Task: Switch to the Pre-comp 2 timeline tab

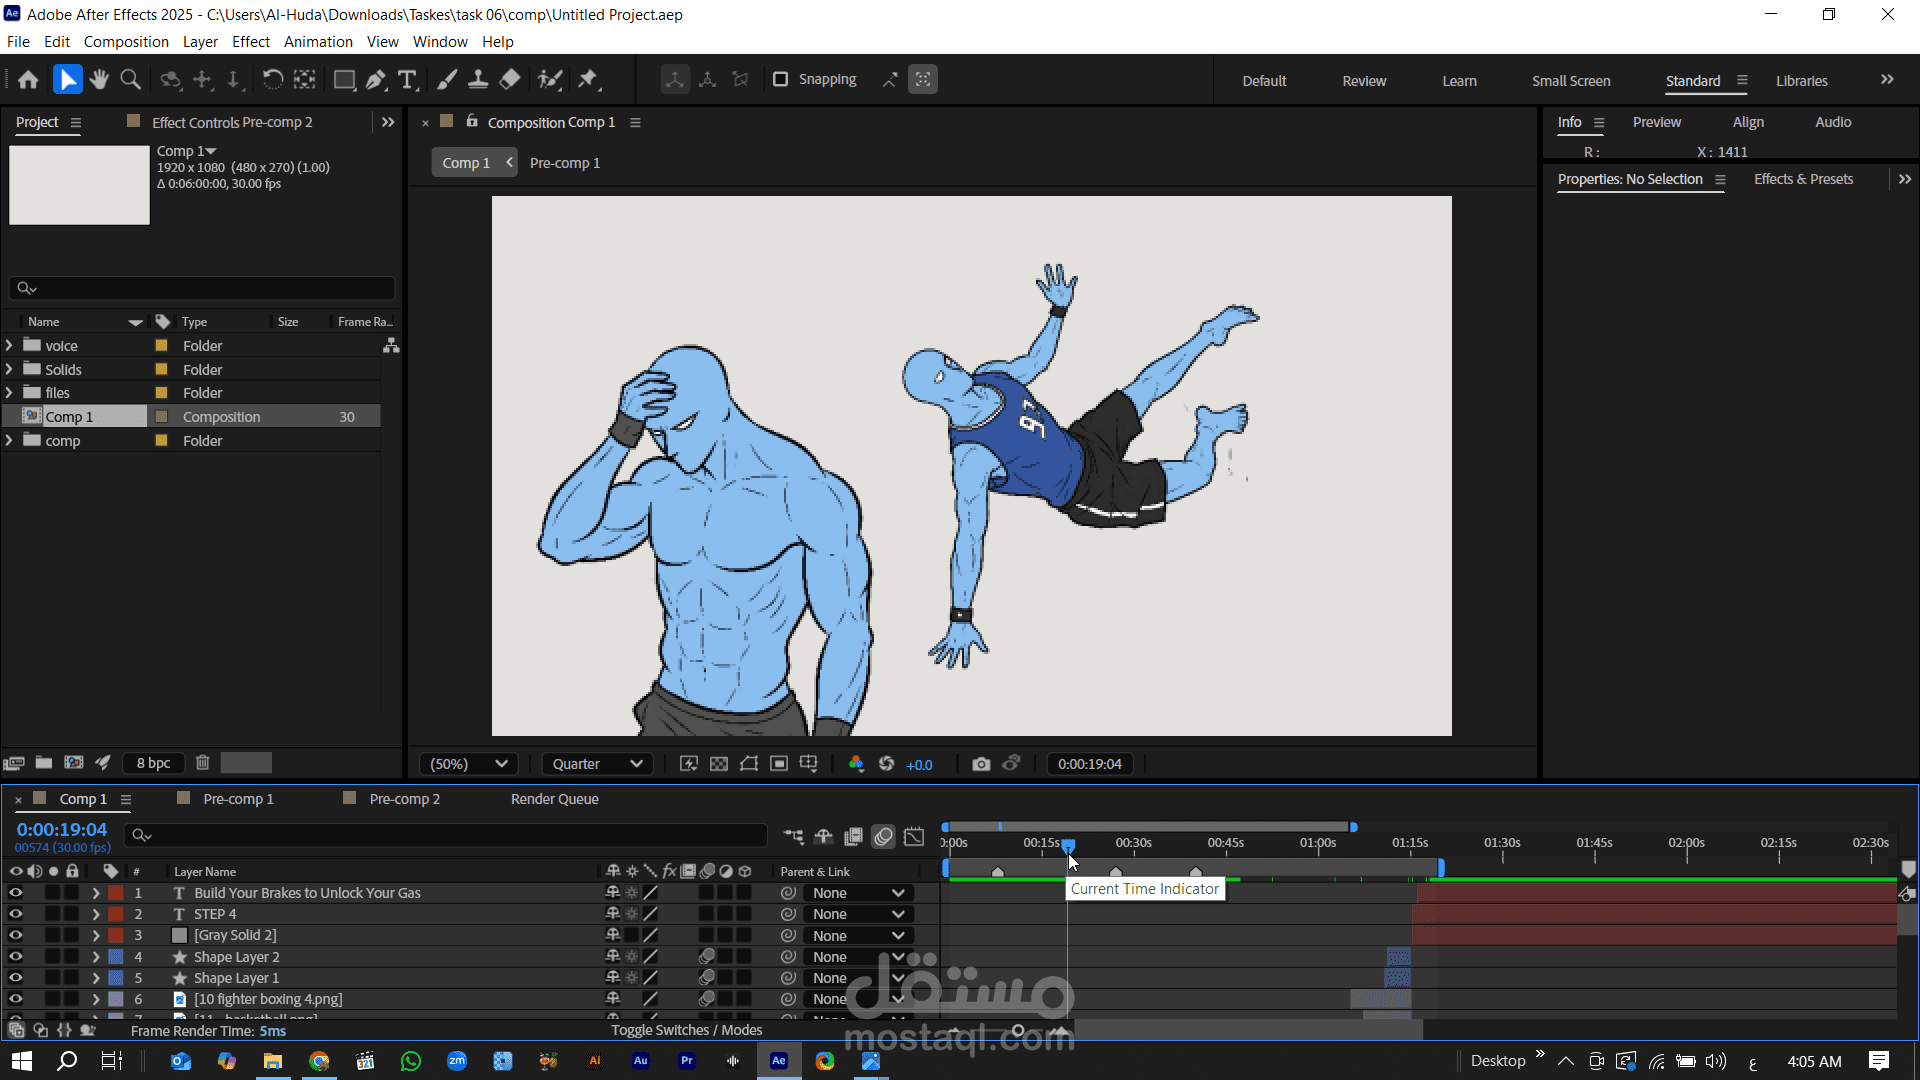Action: click(x=404, y=799)
